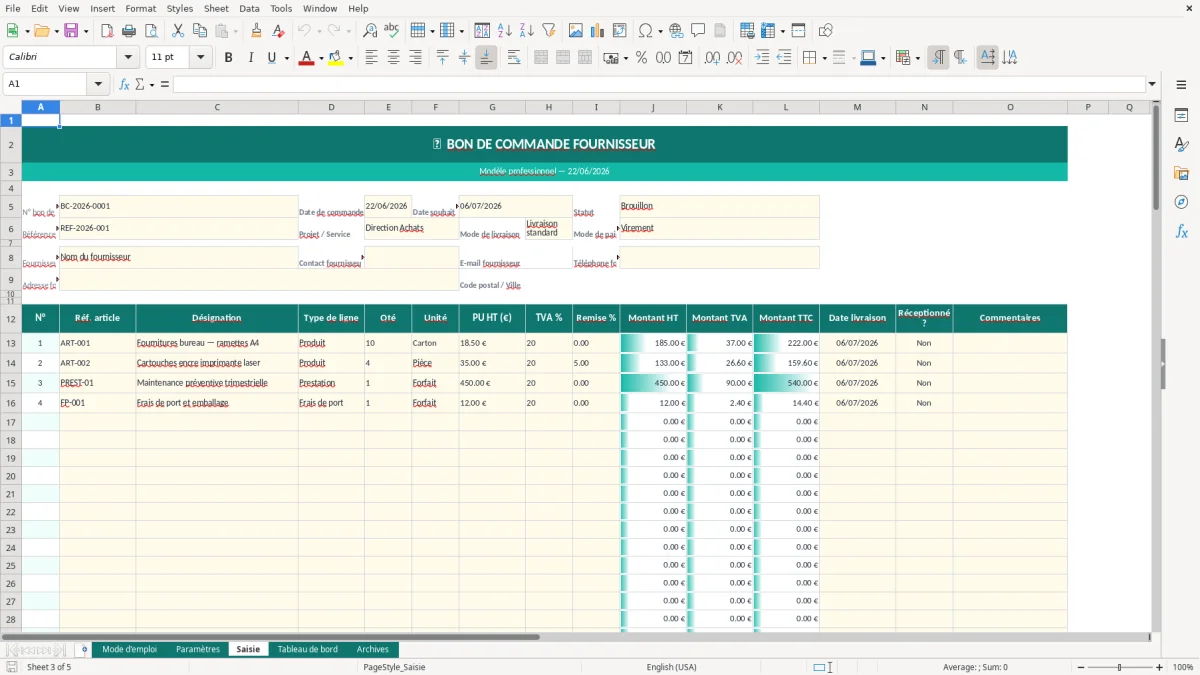Click the Format as Date icon
The image size is (1200, 675).
point(686,58)
